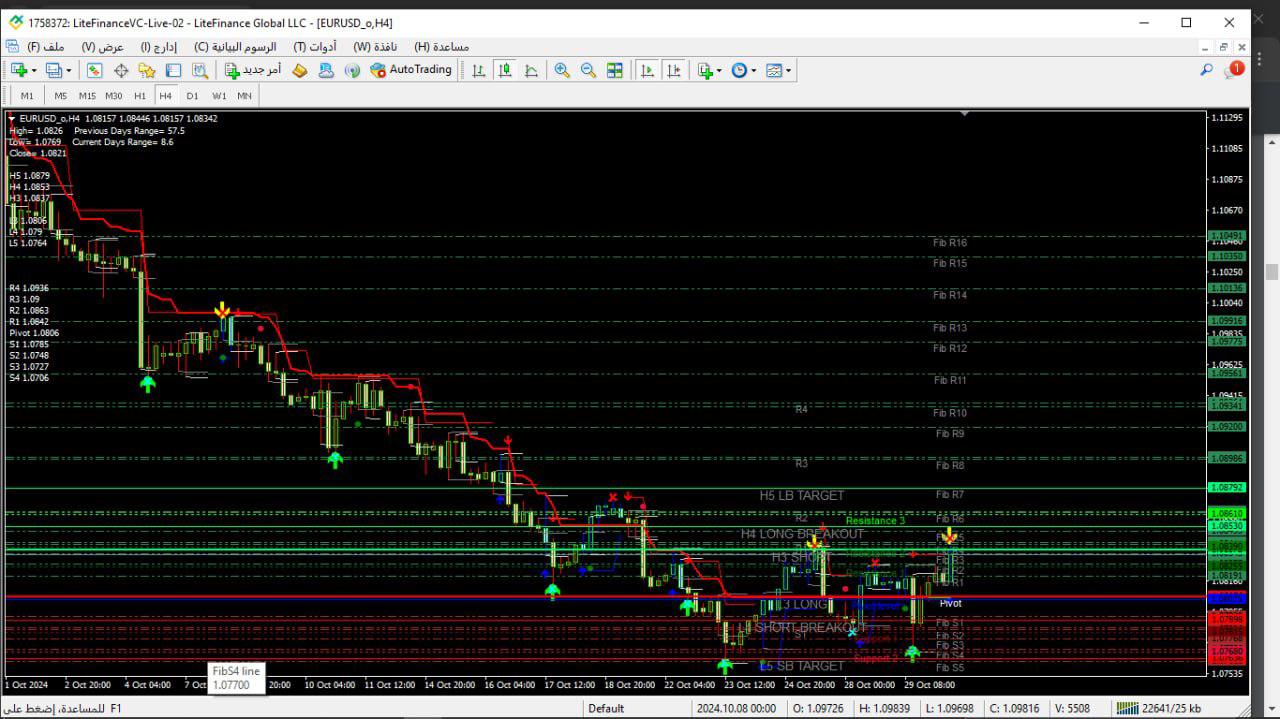
Task: Select the D1 timeframe
Action: click(192, 96)
